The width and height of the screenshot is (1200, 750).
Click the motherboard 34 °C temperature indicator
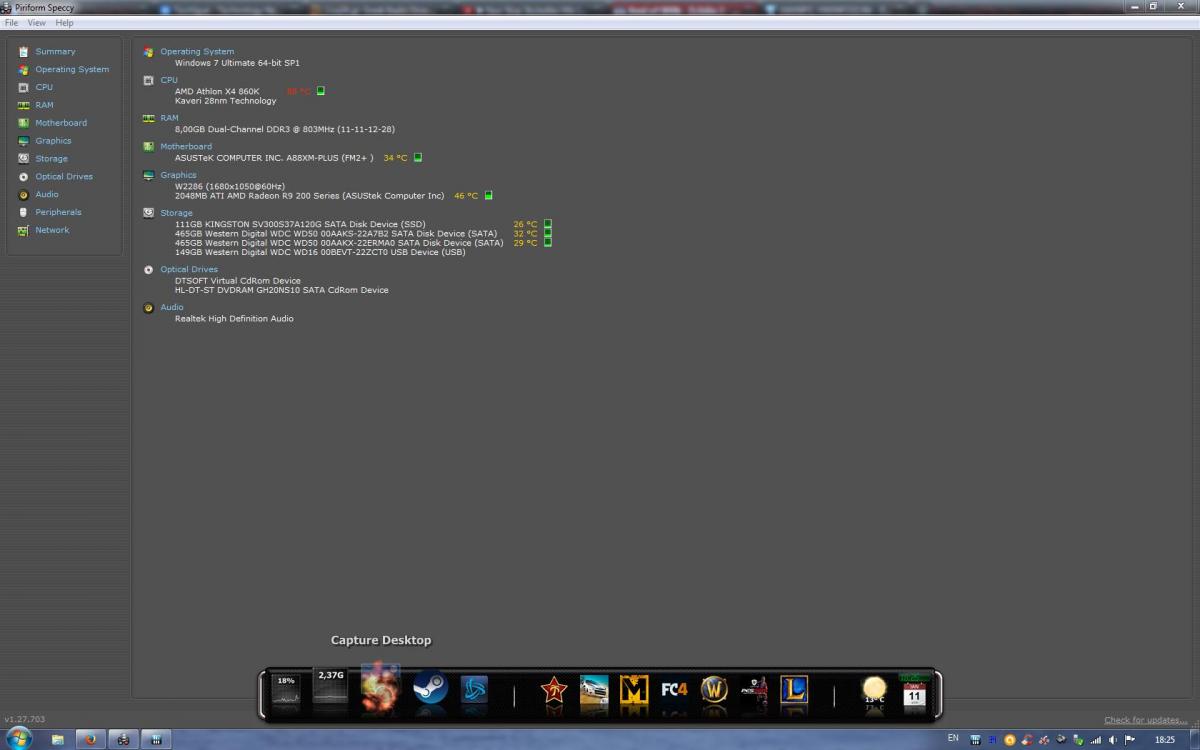tap(418, 157)
